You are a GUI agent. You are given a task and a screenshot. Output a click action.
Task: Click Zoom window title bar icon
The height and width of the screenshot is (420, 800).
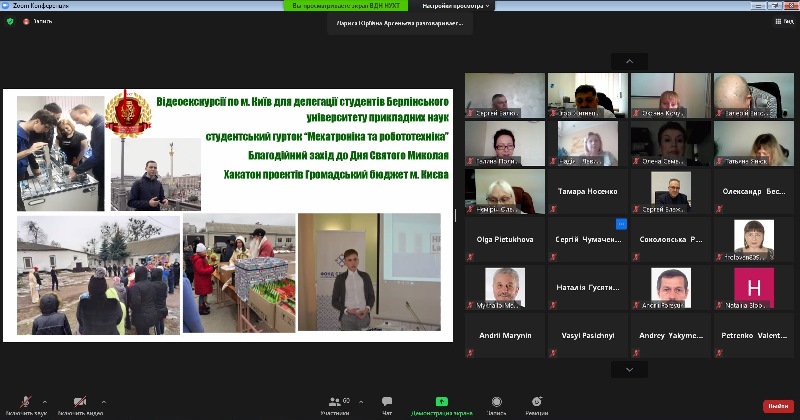[x=6, y=6]
